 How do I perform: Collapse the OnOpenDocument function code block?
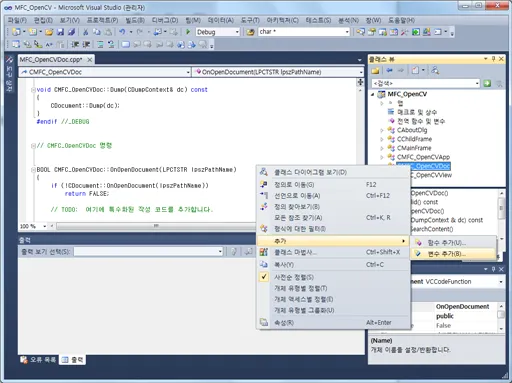pyautogui.click(x=33, y=170)
